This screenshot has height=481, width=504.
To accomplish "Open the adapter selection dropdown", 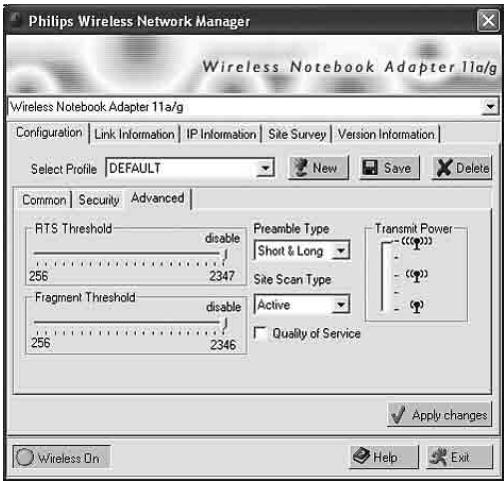I will pyautogui.click(x=490, y=107).
